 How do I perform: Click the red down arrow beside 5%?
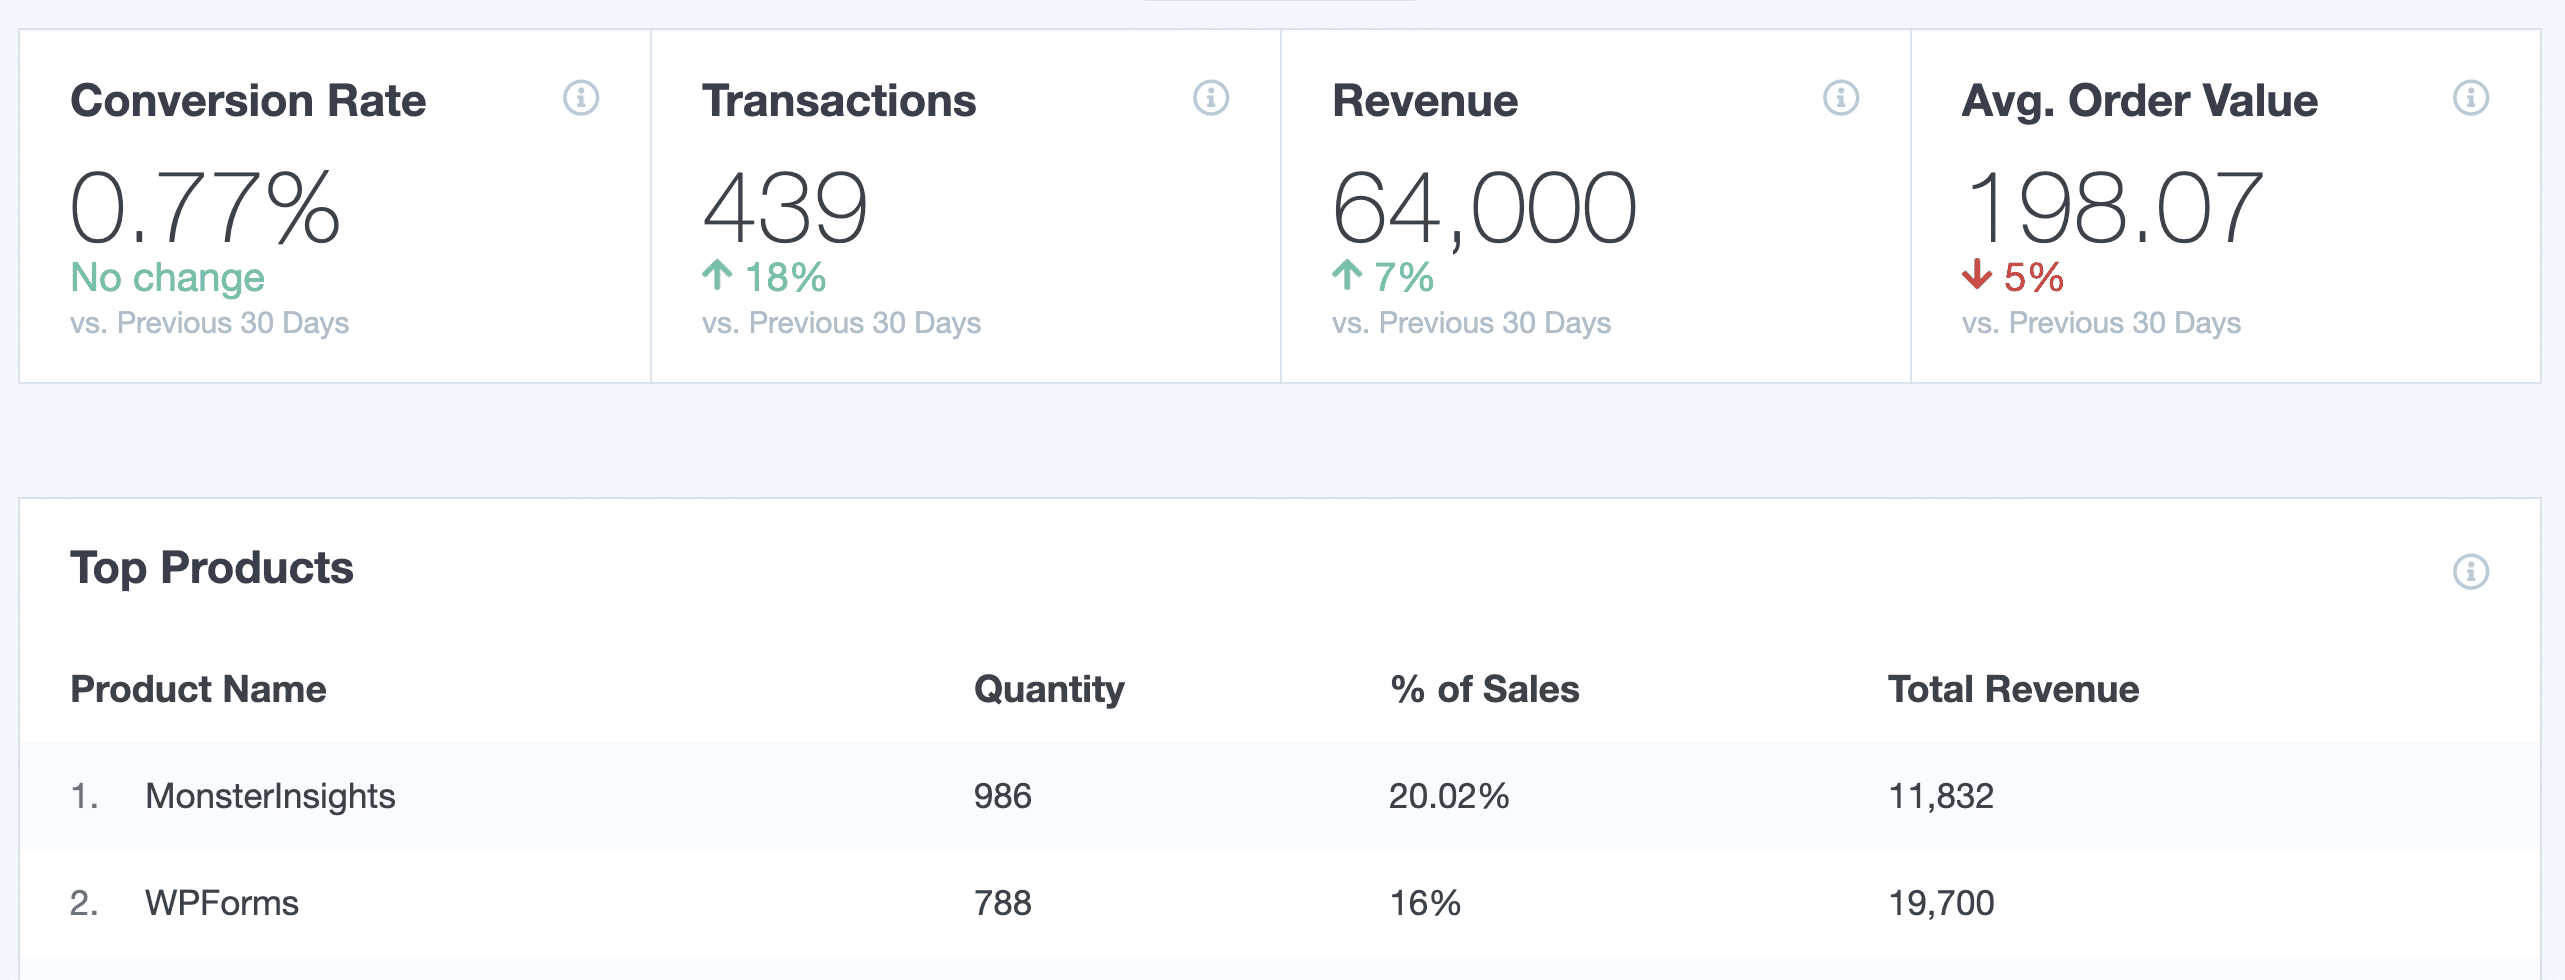(1977, 275)
